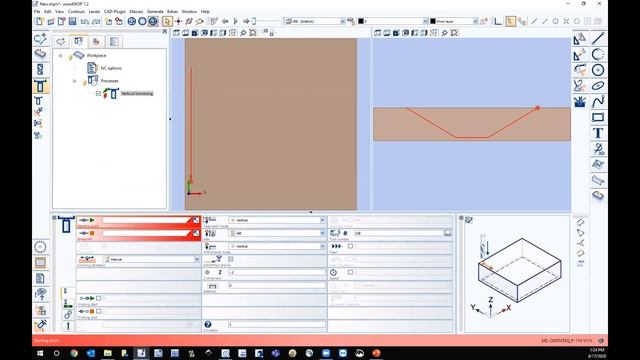Click the sparkle starburst icon in right toolbar
This screenshot has height=360, width=640.
580,102
